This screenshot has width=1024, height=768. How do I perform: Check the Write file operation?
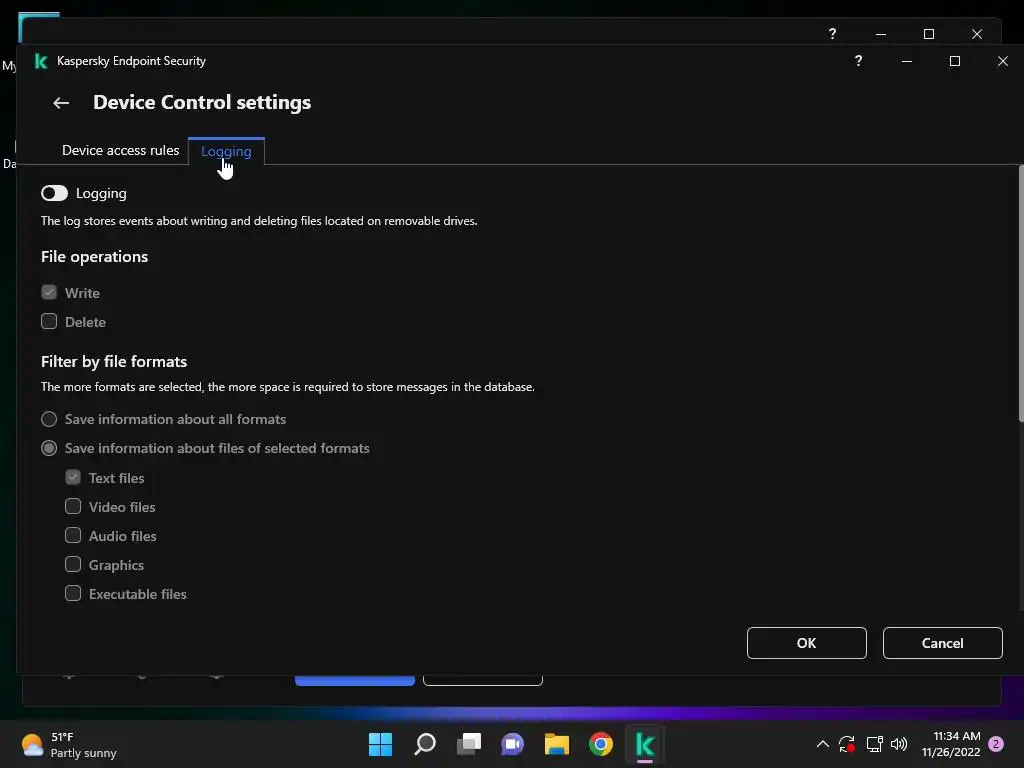49,292
